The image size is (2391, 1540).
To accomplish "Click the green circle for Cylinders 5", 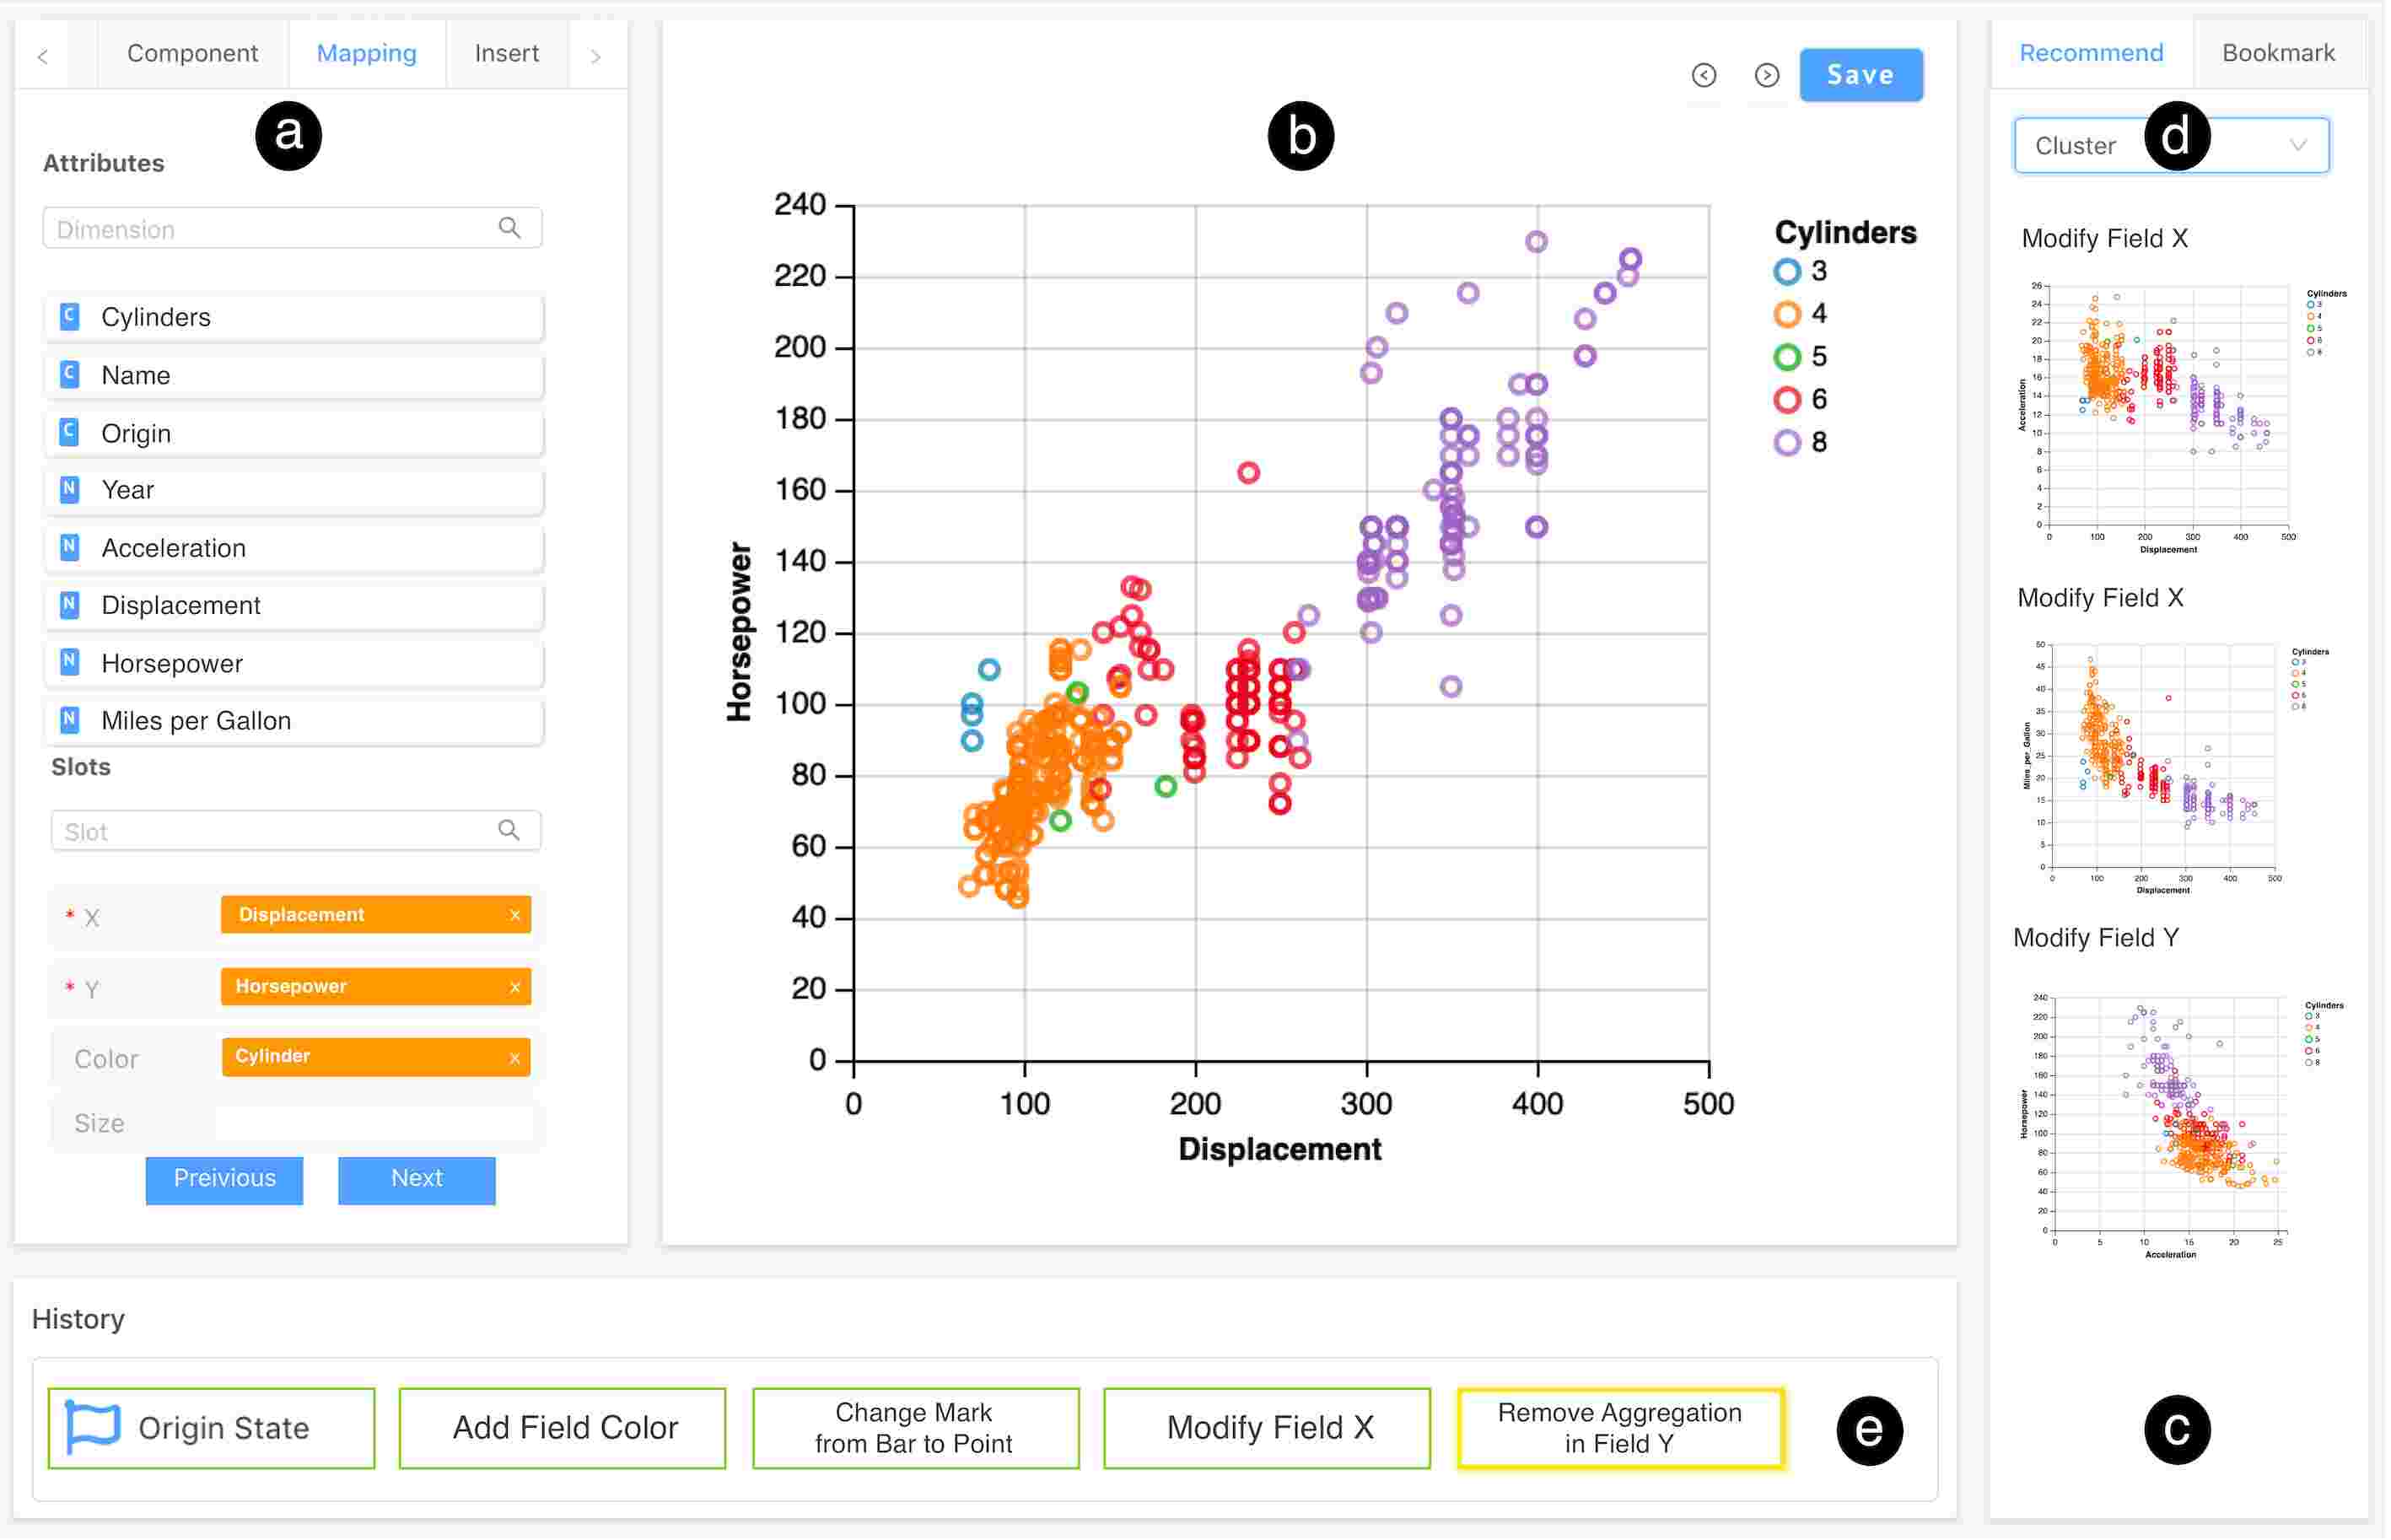I will pos(1789,356).
